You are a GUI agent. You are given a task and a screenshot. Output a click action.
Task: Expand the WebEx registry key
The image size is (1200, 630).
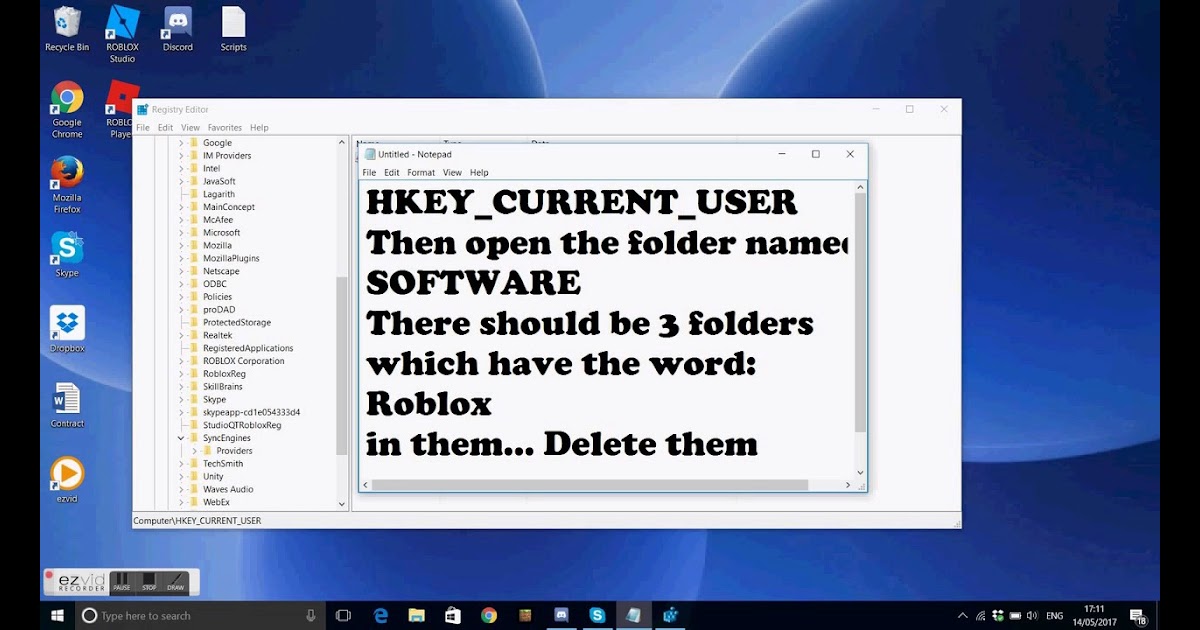pos(182,502)
